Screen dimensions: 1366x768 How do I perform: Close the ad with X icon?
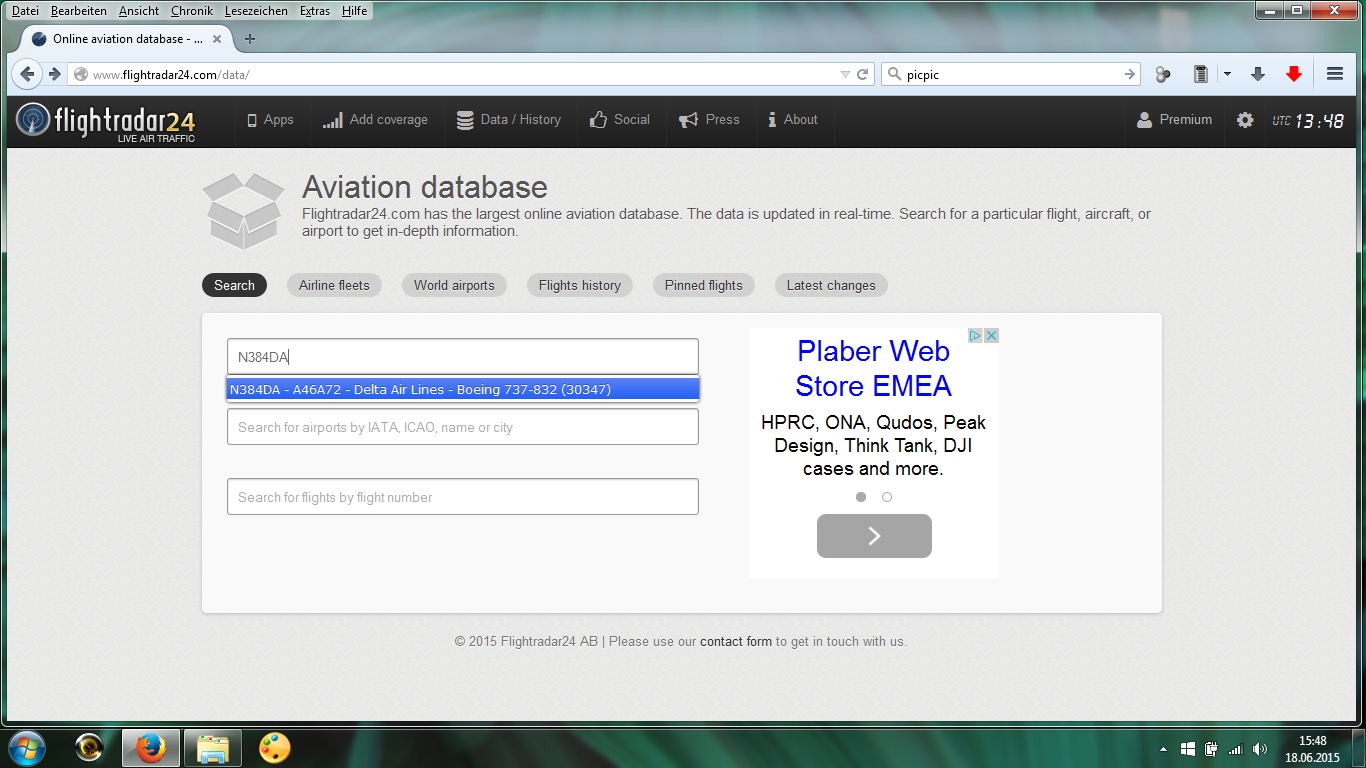click(x=991, y=336)
